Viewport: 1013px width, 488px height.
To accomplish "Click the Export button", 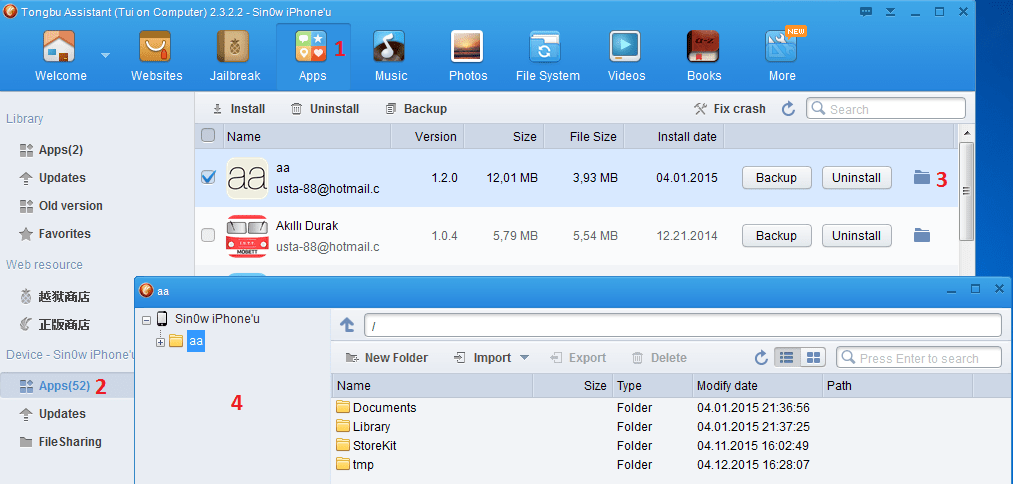I will pyautogui.click(x=578, y=358).
